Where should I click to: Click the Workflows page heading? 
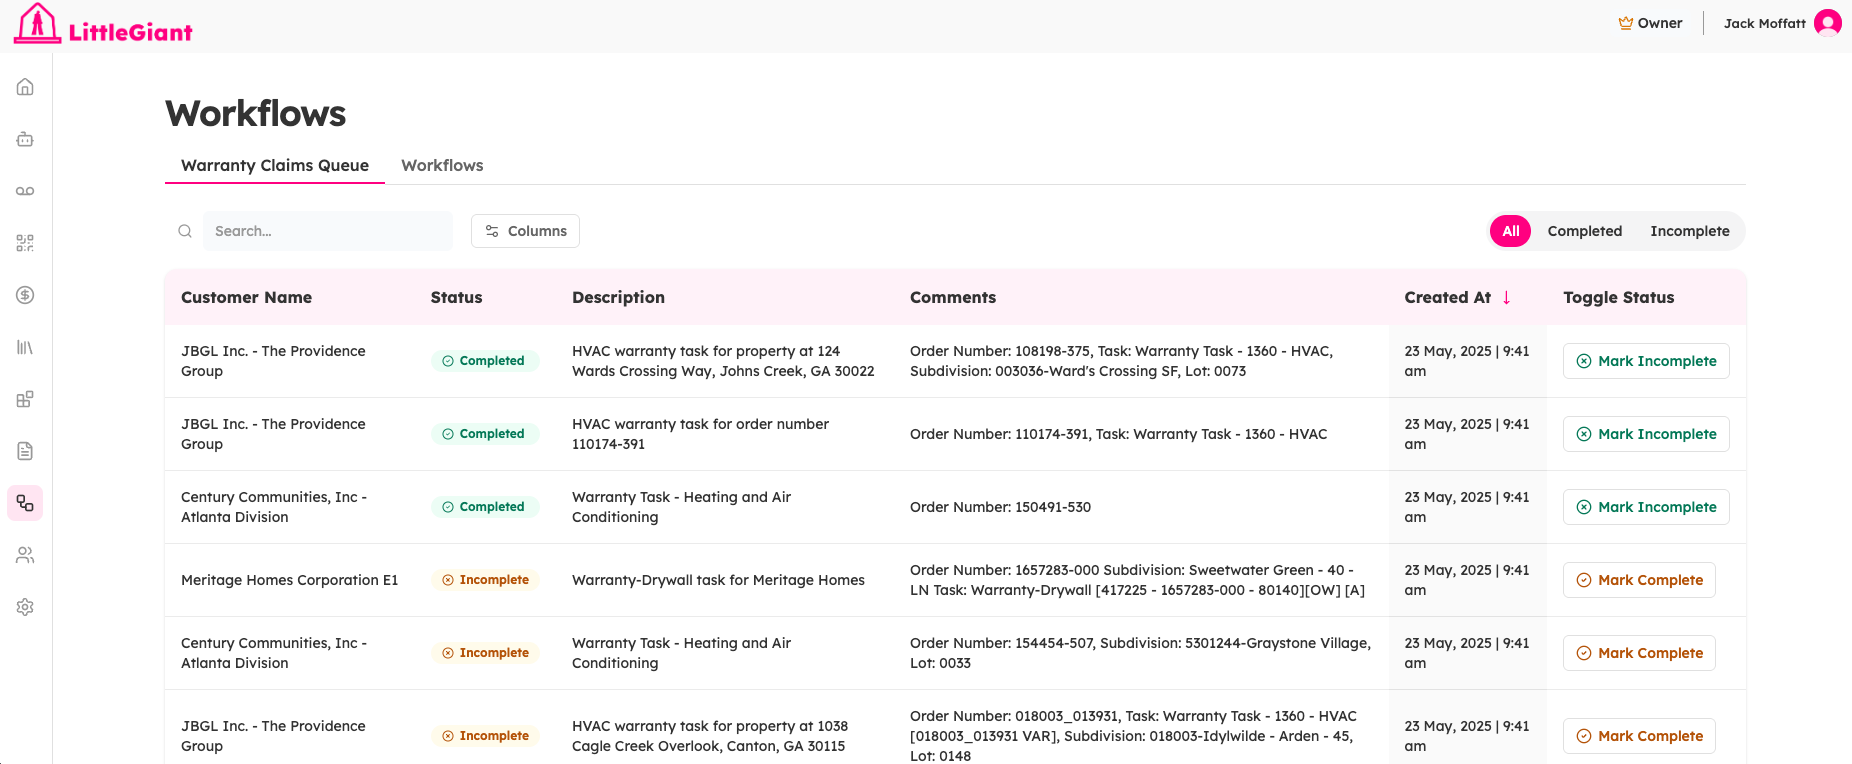coord(256,113)
